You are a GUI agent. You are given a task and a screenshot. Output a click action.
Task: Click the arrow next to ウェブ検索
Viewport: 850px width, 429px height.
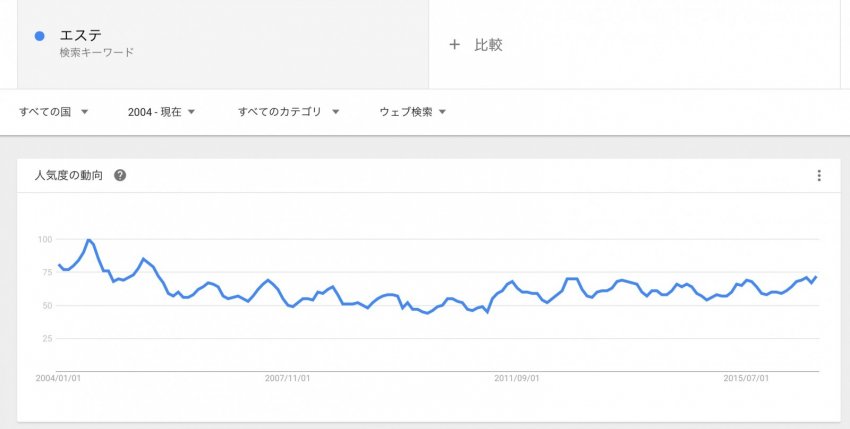[x=442, y=112]
